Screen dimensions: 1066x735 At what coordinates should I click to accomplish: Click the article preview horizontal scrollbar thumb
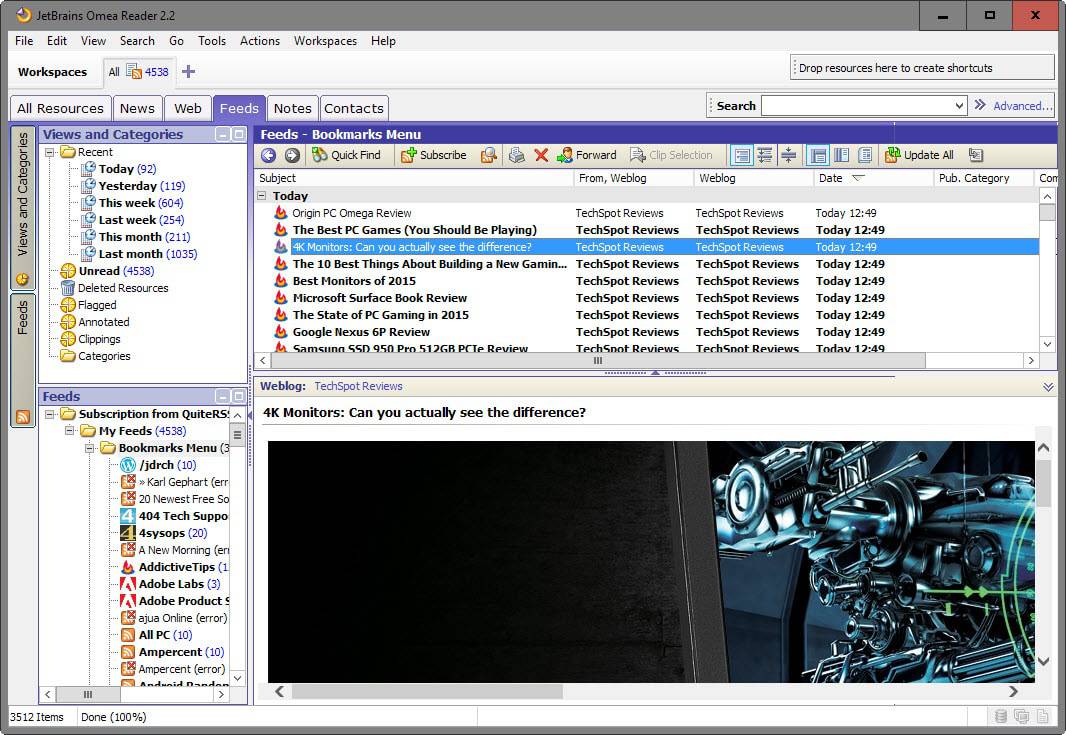427,691
